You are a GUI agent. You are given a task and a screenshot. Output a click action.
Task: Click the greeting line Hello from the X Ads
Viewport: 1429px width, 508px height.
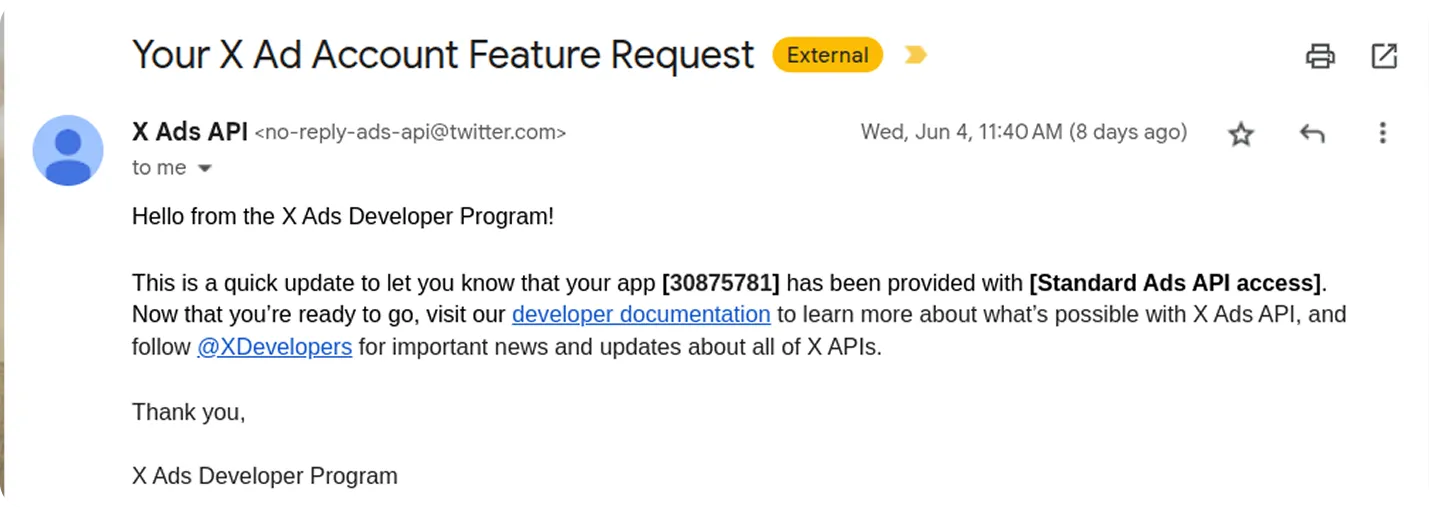[x=343, y=216]
